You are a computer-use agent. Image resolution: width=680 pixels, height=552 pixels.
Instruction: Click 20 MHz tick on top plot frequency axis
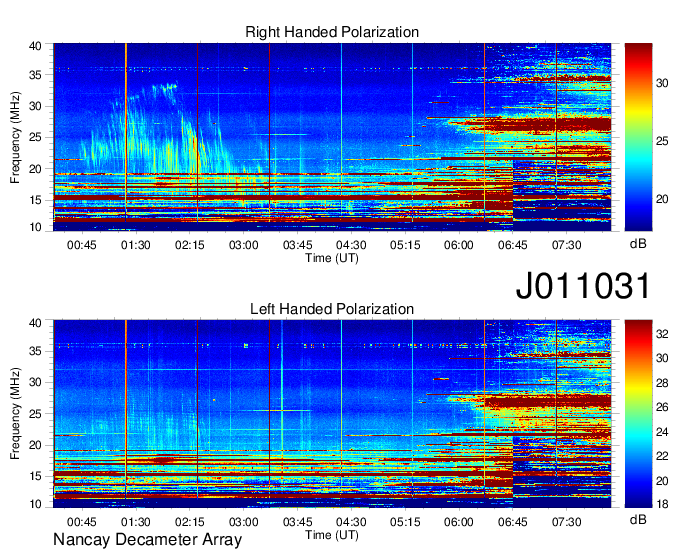(x=36, y=169)
